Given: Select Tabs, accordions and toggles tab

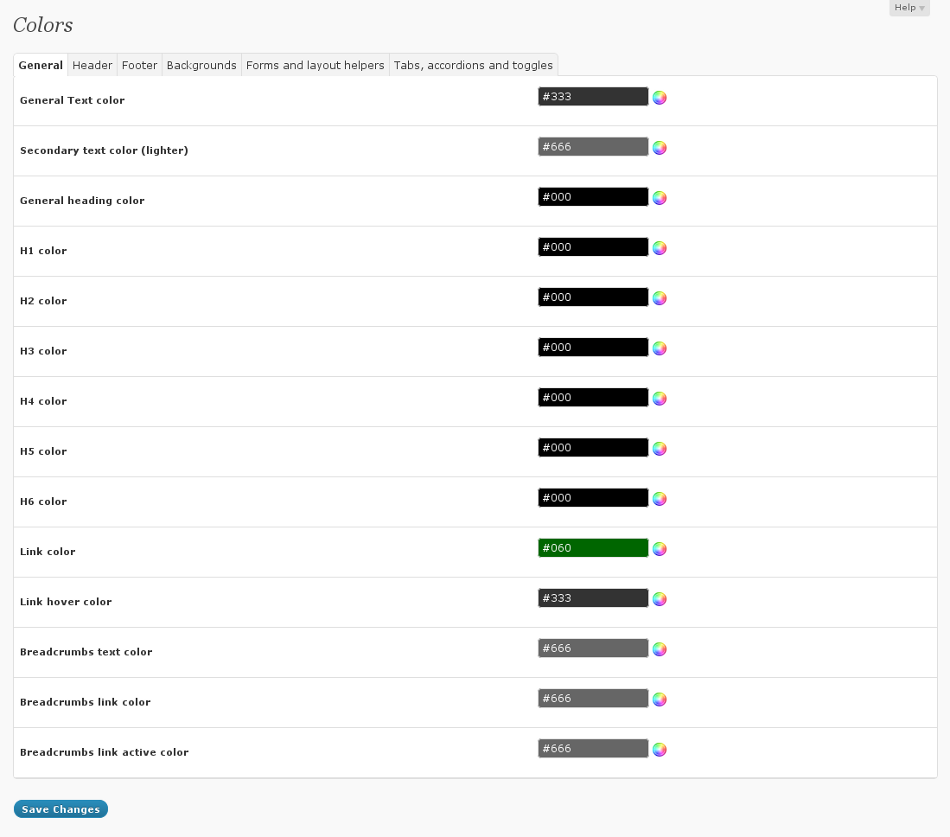Looking at the screenshot, I should [x=473, y=65].
